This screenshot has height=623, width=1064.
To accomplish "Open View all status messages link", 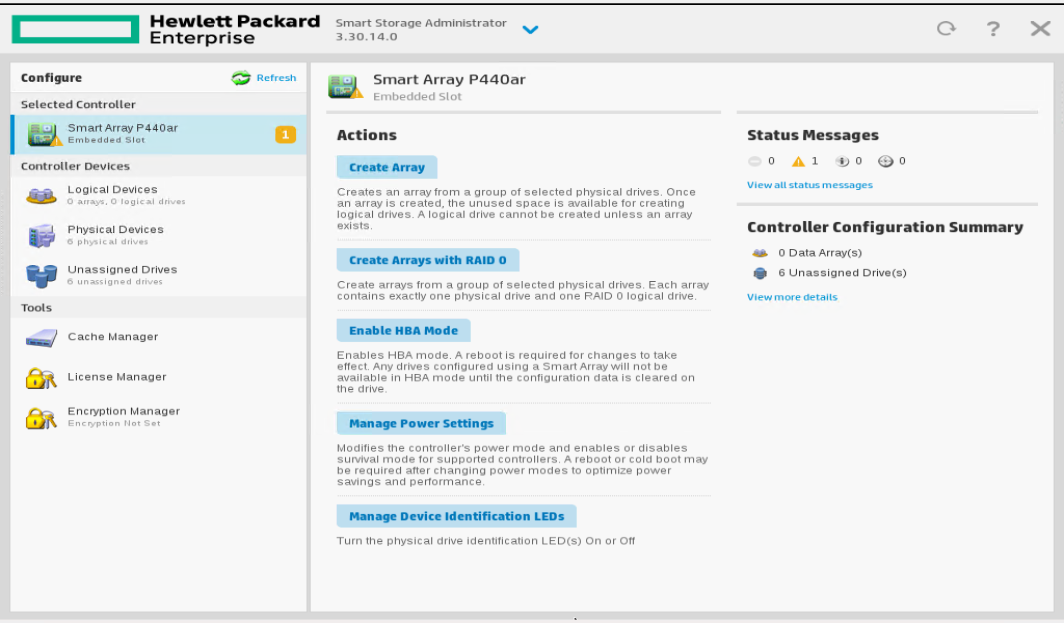I will coord(810,185).
